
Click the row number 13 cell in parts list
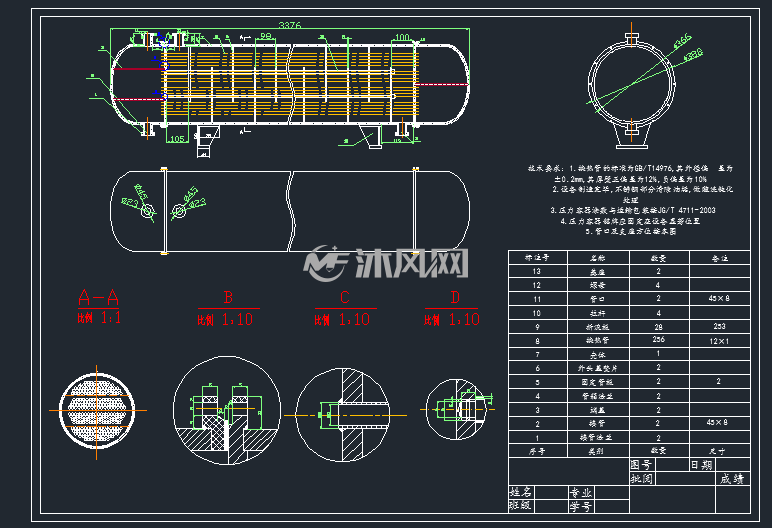point(538,271)
